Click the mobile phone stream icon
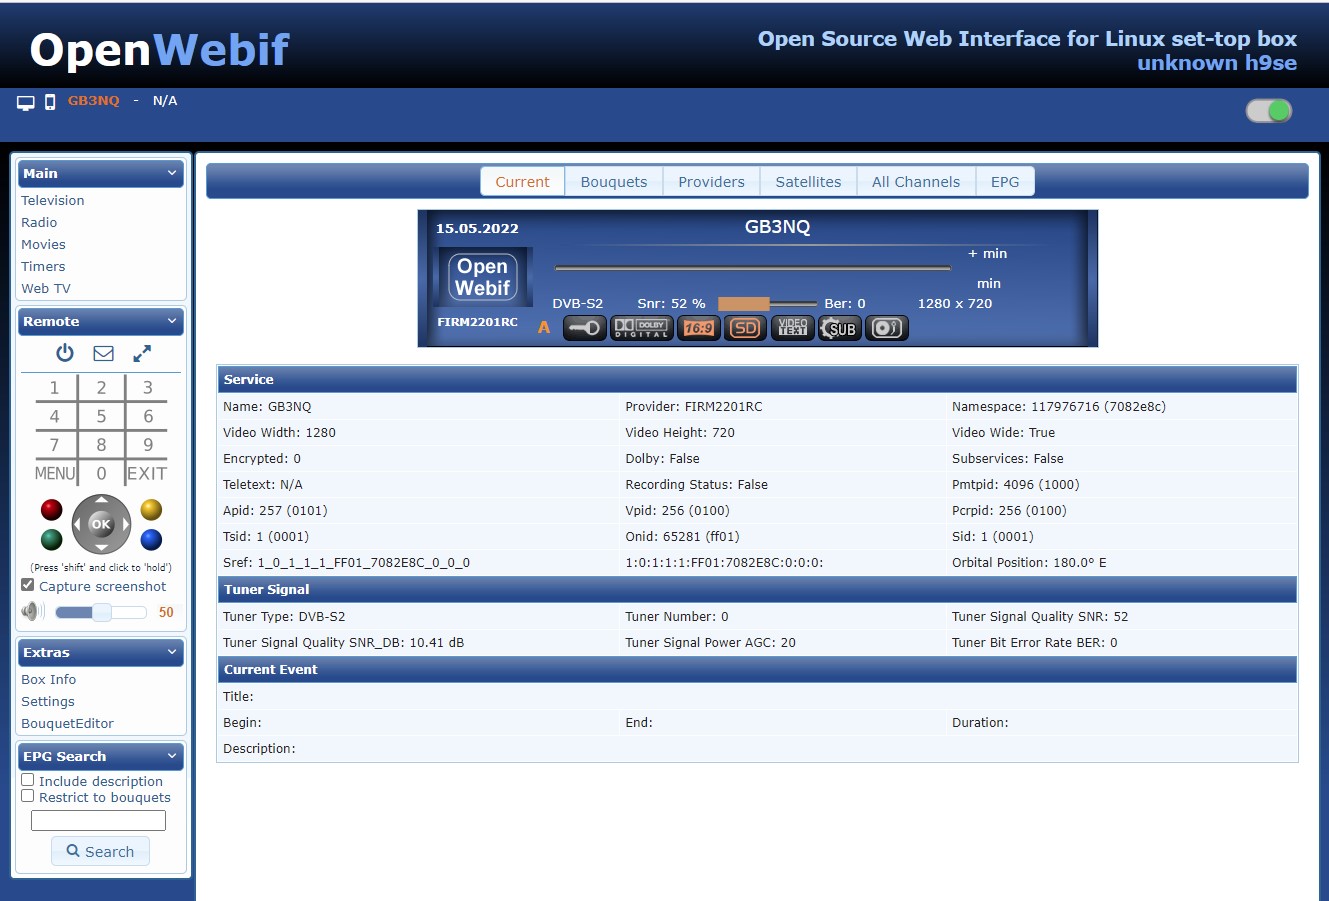 click(x=50, y=102)
